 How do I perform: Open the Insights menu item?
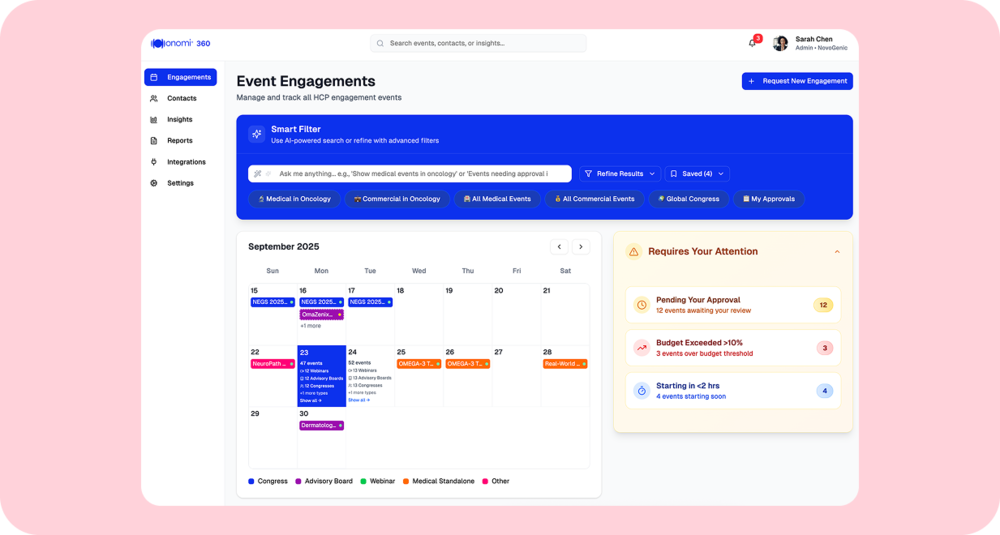pyautogui.click(x=180, y=119)
